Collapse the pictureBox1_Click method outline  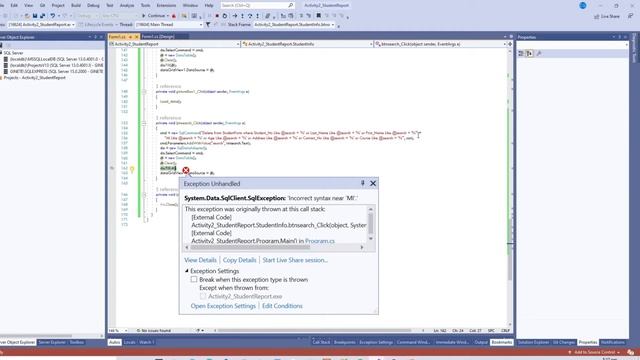pos(144,92)
